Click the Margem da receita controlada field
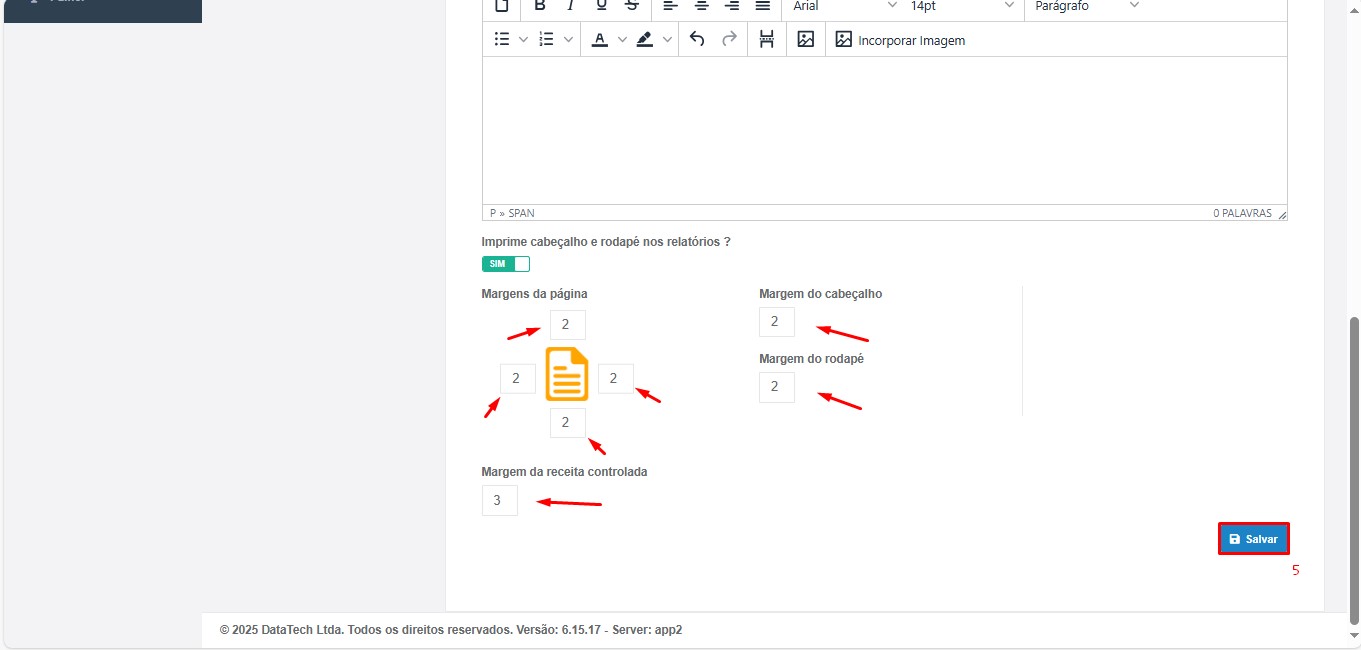 point(499,500)
